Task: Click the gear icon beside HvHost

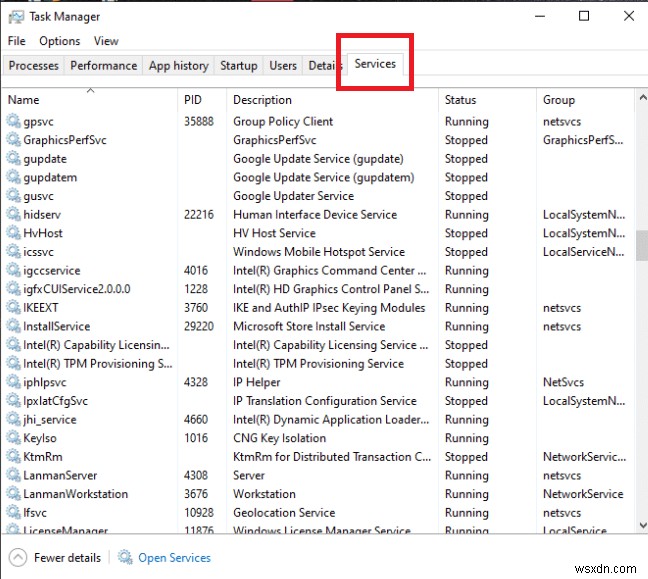Action: 13,233
